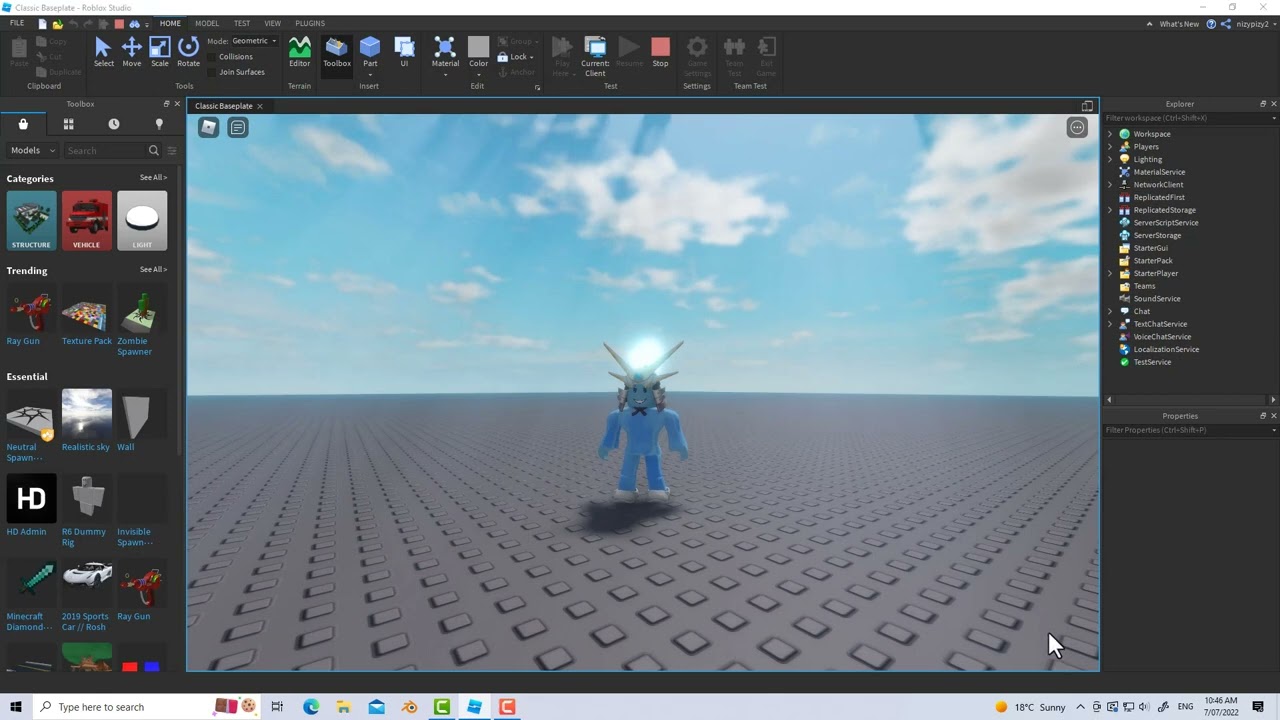
Task: Switch to the MODEL ribbon tab
Action: [207, 23]
